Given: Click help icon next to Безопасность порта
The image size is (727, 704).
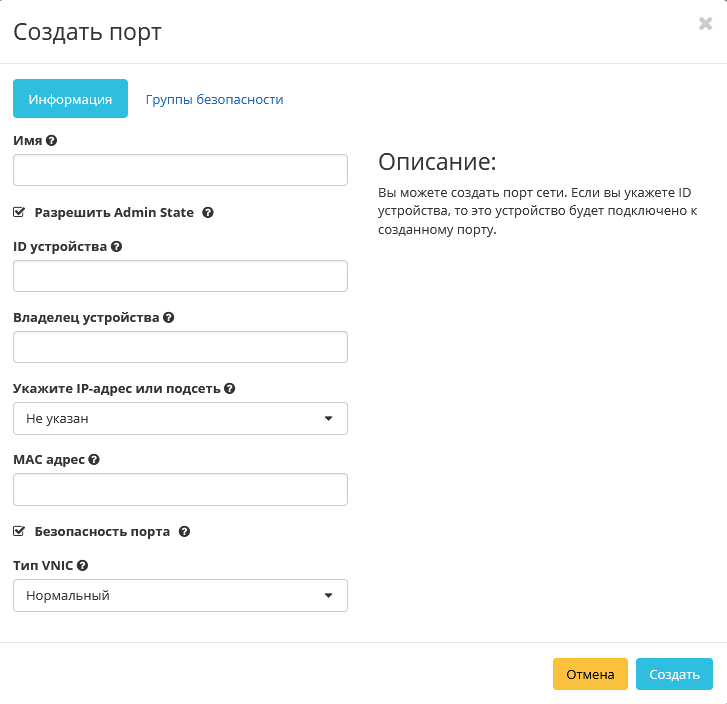Looking at the screenshot, I should (x=184, y=532).
